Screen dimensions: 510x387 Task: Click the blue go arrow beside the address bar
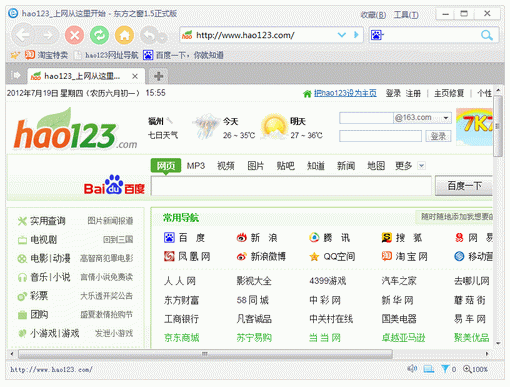356,35
